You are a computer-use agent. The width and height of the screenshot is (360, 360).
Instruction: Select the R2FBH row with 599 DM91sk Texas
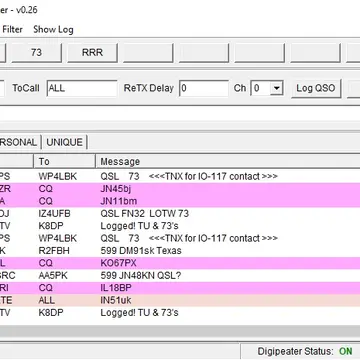(180, 251)
